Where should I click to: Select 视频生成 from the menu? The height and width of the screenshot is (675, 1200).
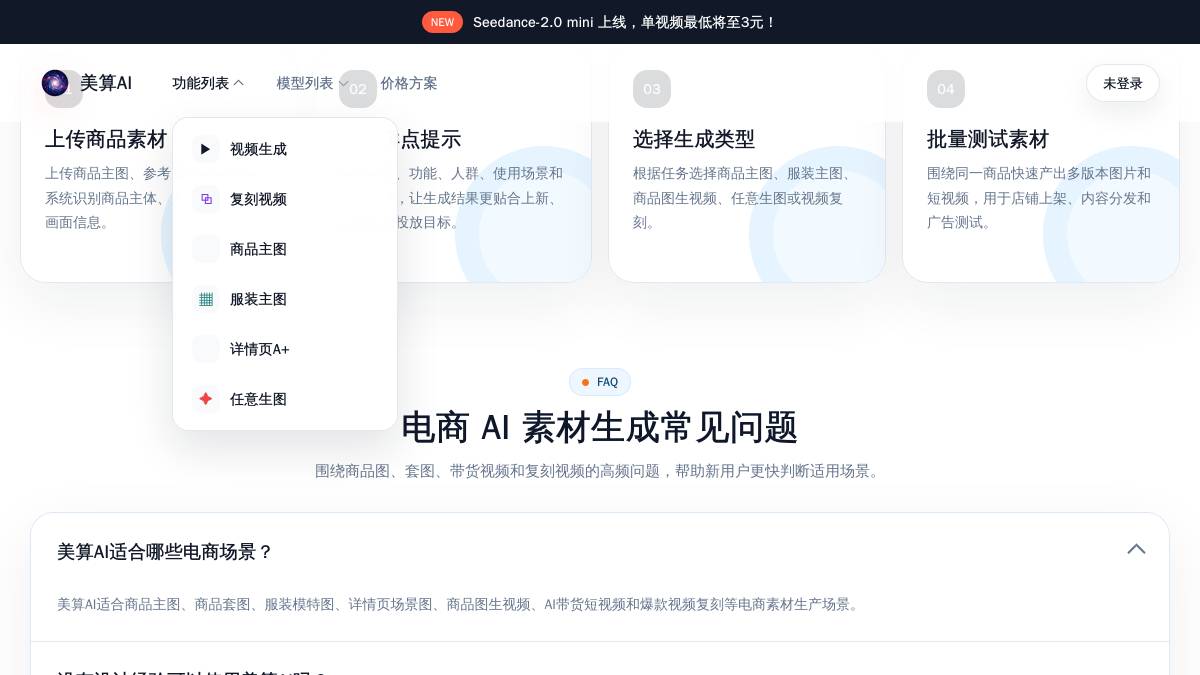(x=285, y=149)
